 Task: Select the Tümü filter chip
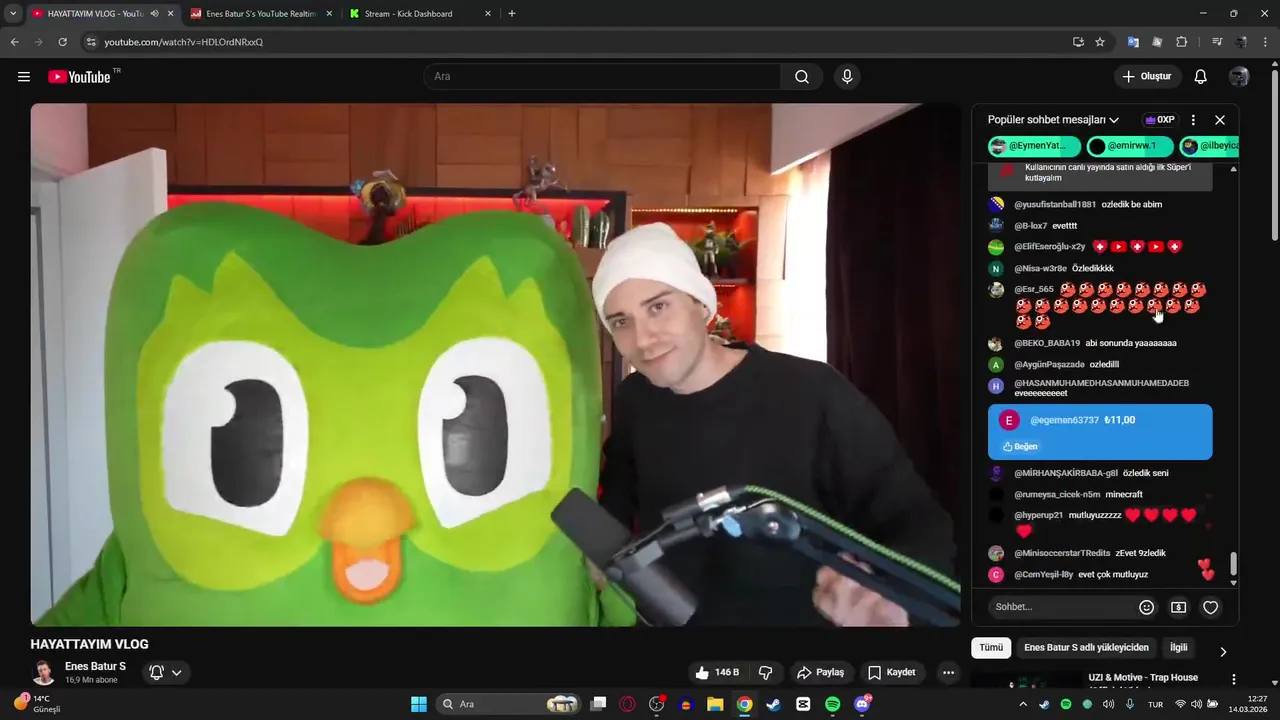[x=991, y=648]
